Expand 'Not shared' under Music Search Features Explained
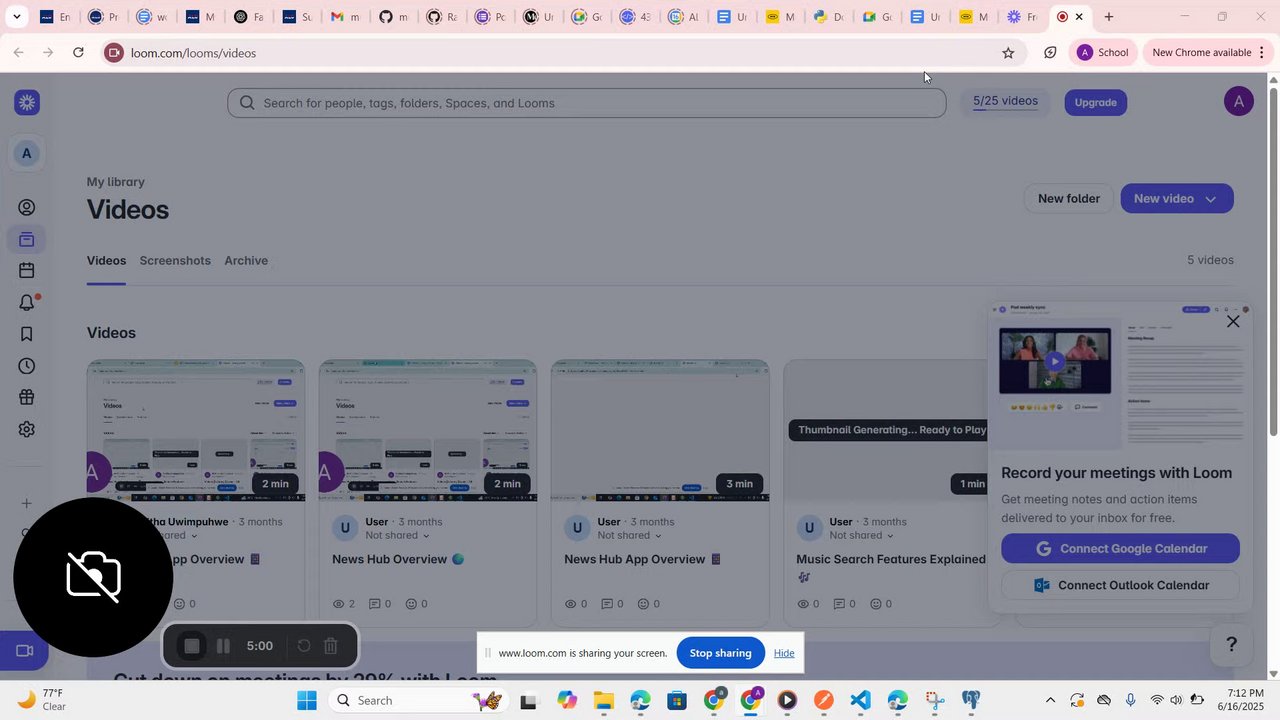 862,535
